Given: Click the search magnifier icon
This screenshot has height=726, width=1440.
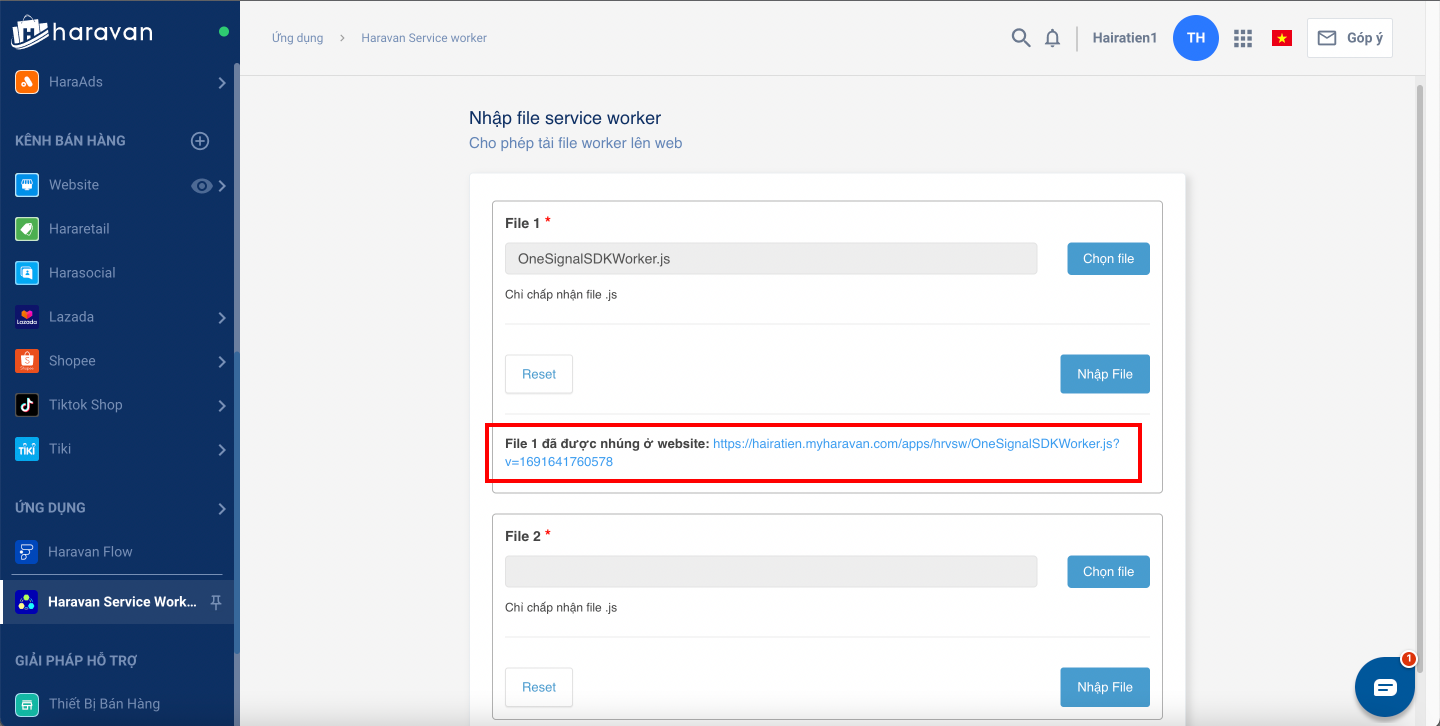Looking at the screenshot, I should click(1020, 38).
